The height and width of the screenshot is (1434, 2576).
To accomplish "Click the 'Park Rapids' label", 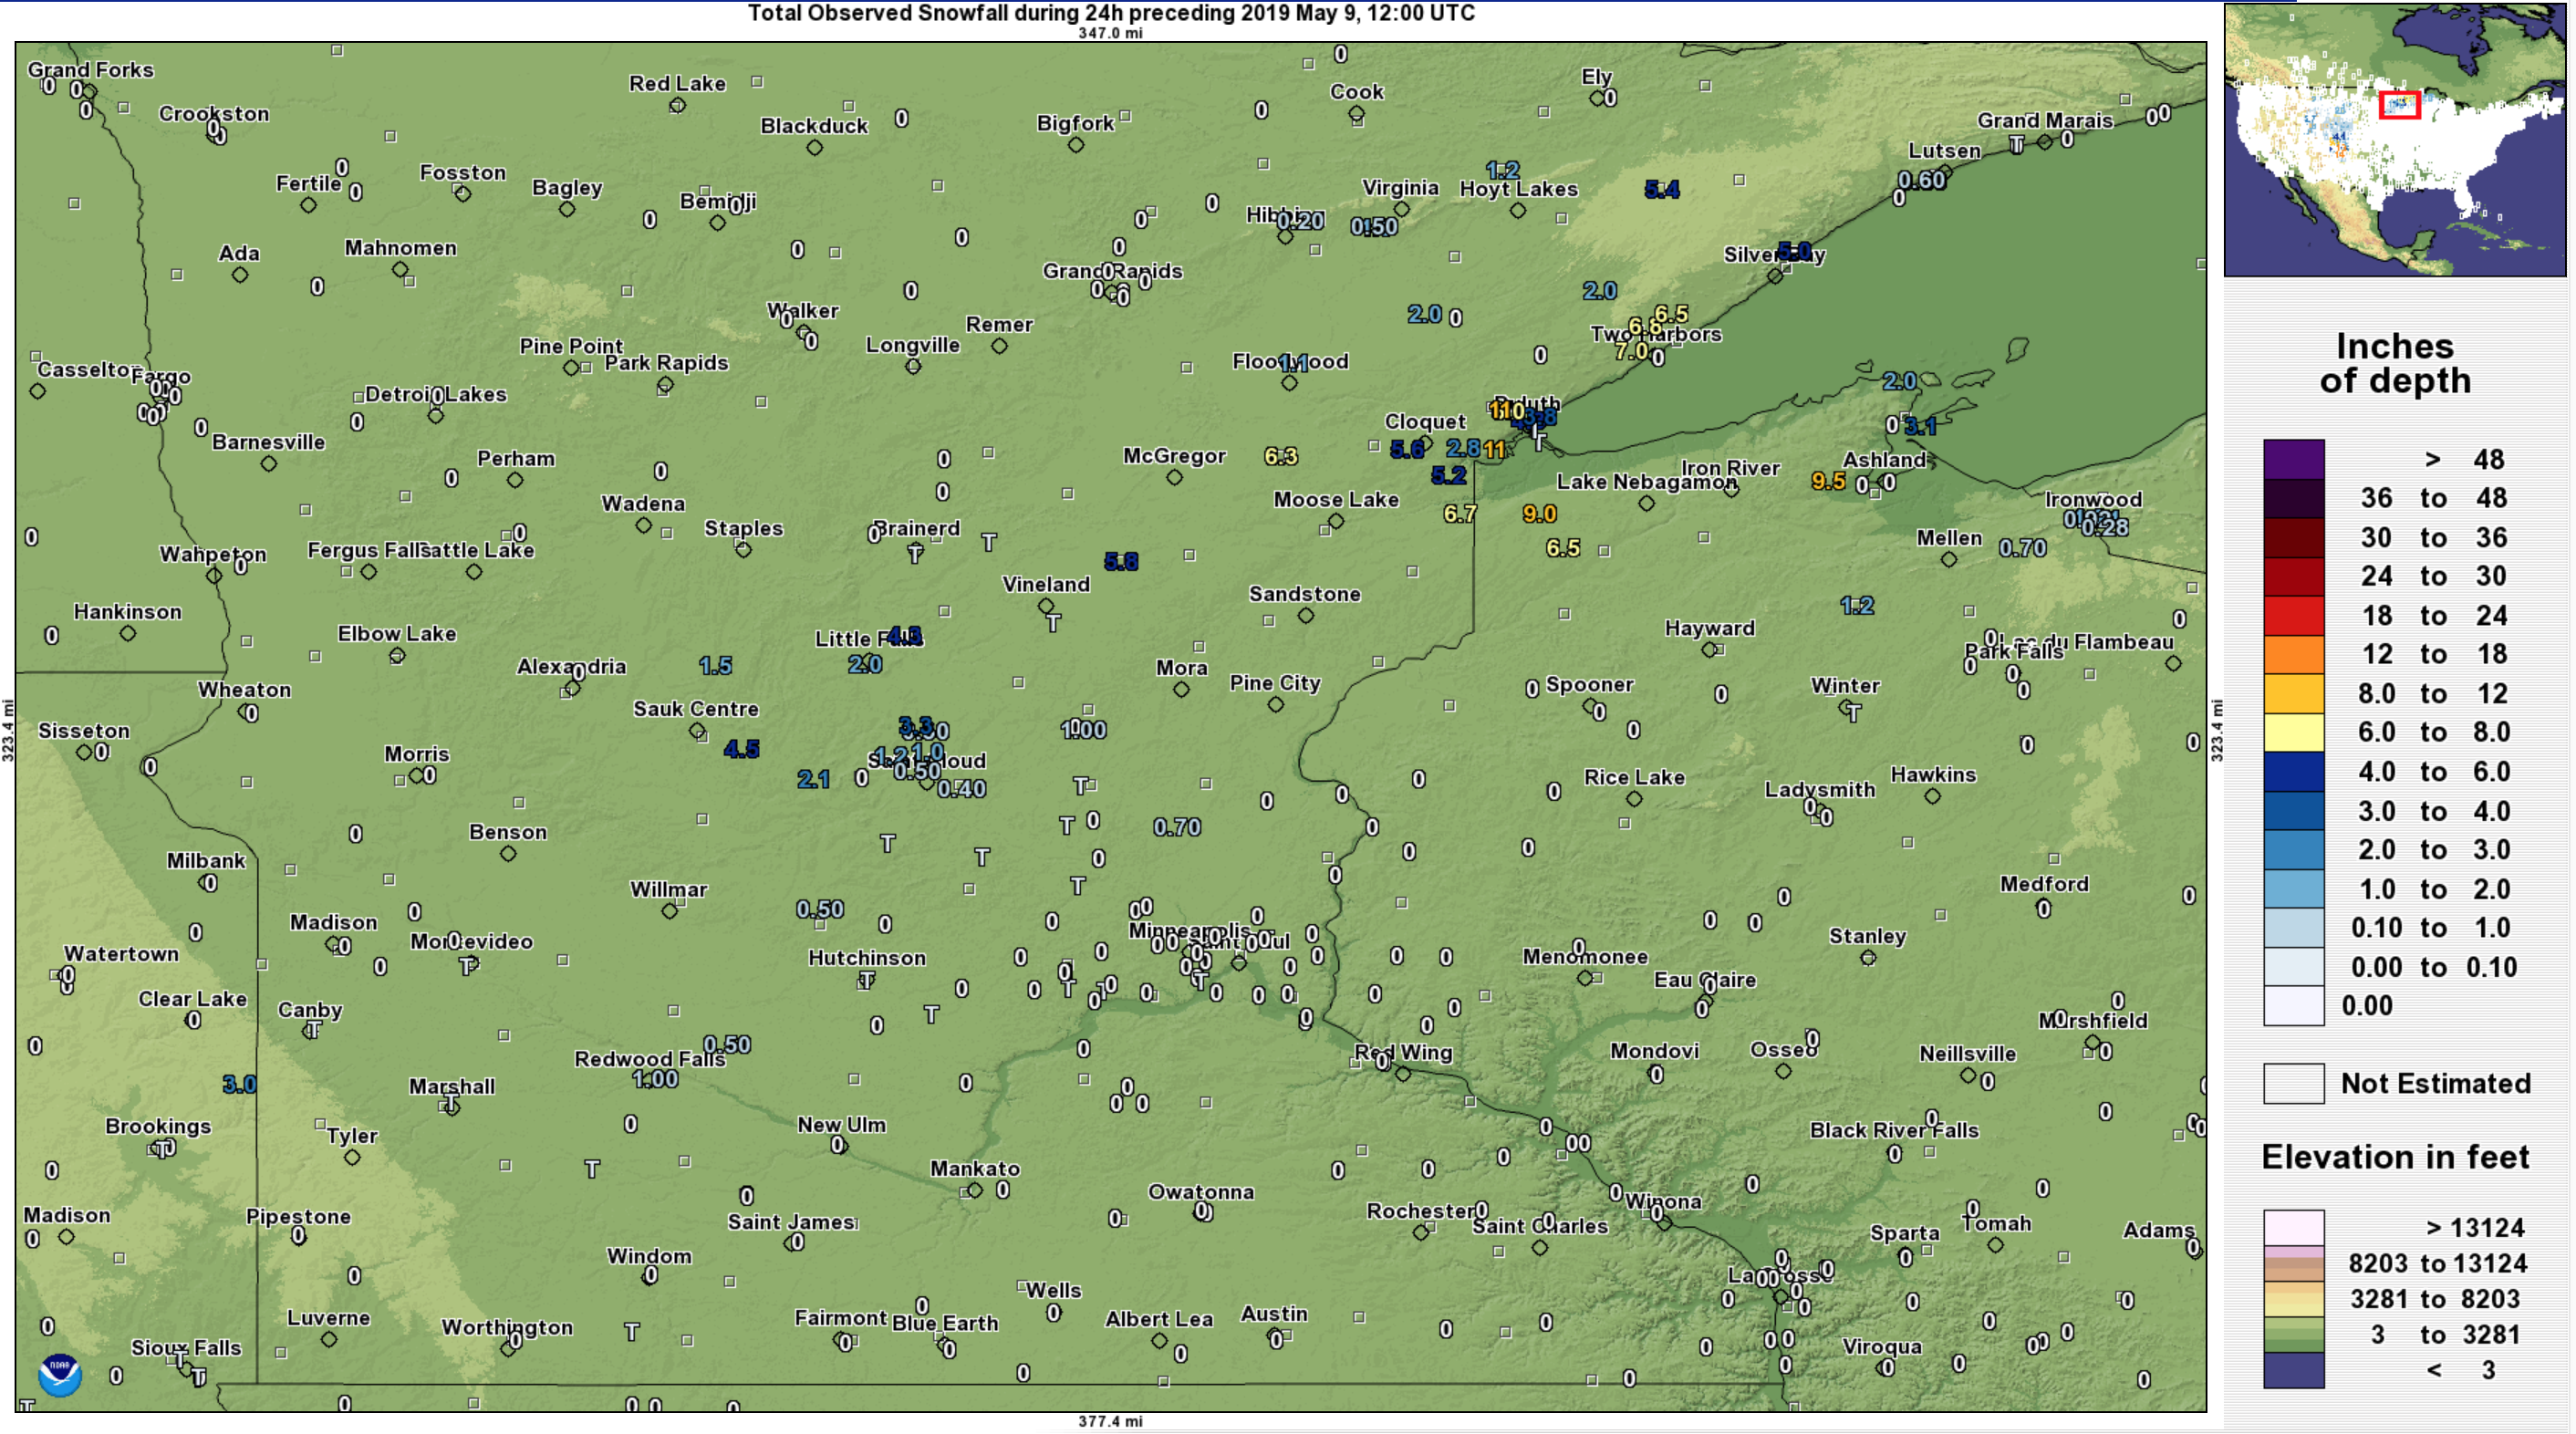I will (666, 363).
